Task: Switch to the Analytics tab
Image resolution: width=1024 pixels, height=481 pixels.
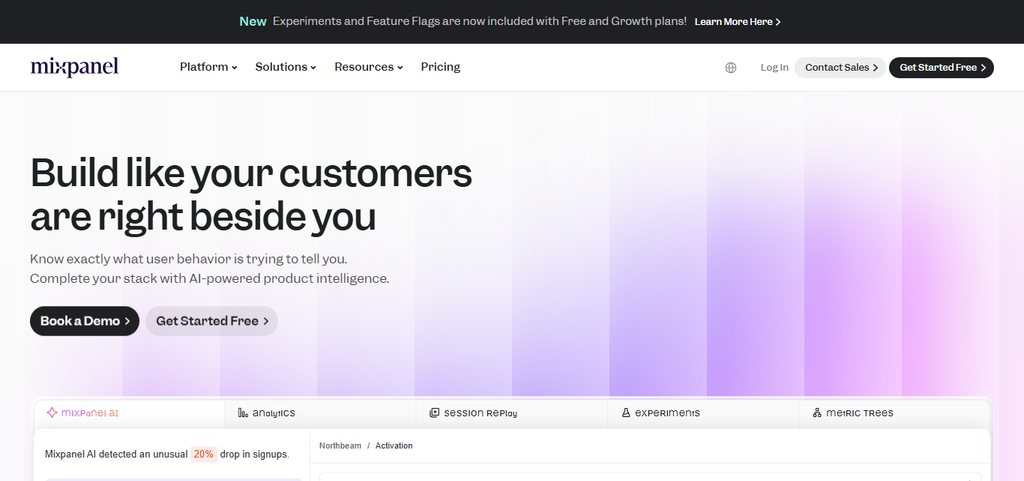Action: 321,413
